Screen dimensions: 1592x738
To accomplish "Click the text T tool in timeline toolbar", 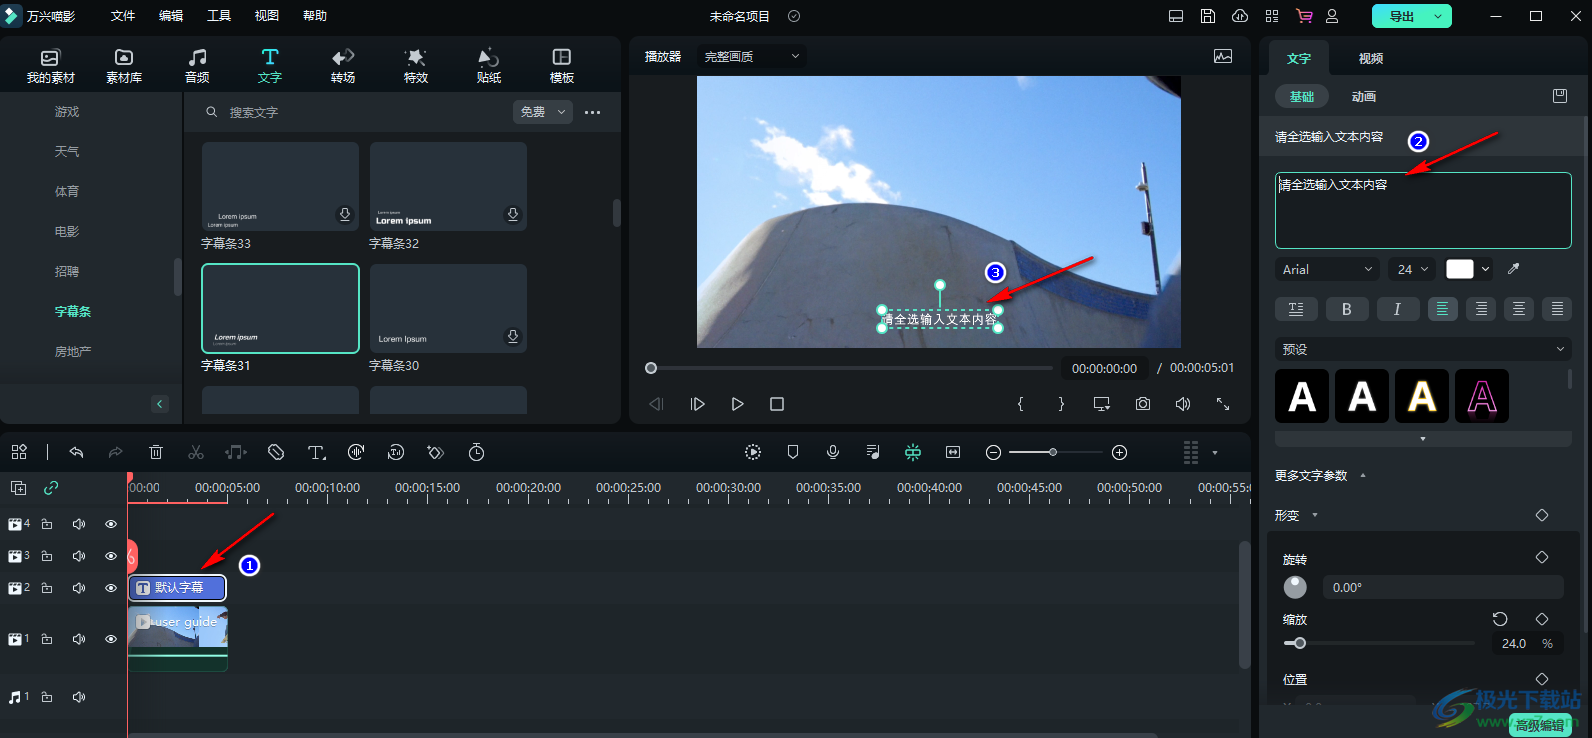I will pos(316,453).
